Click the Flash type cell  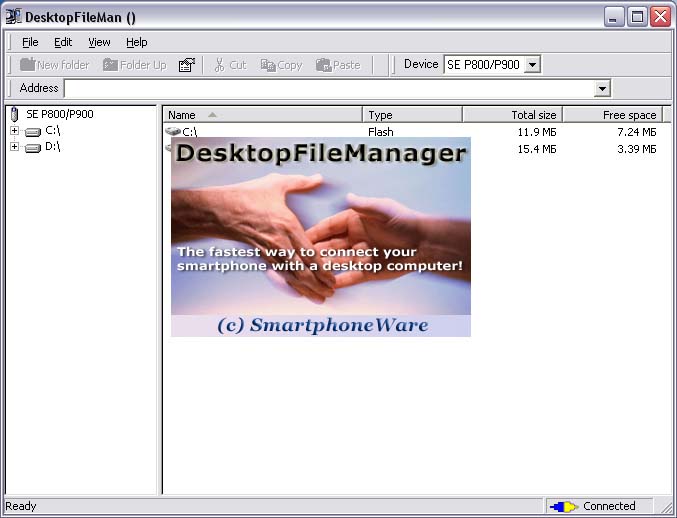(x=380, y=132)
